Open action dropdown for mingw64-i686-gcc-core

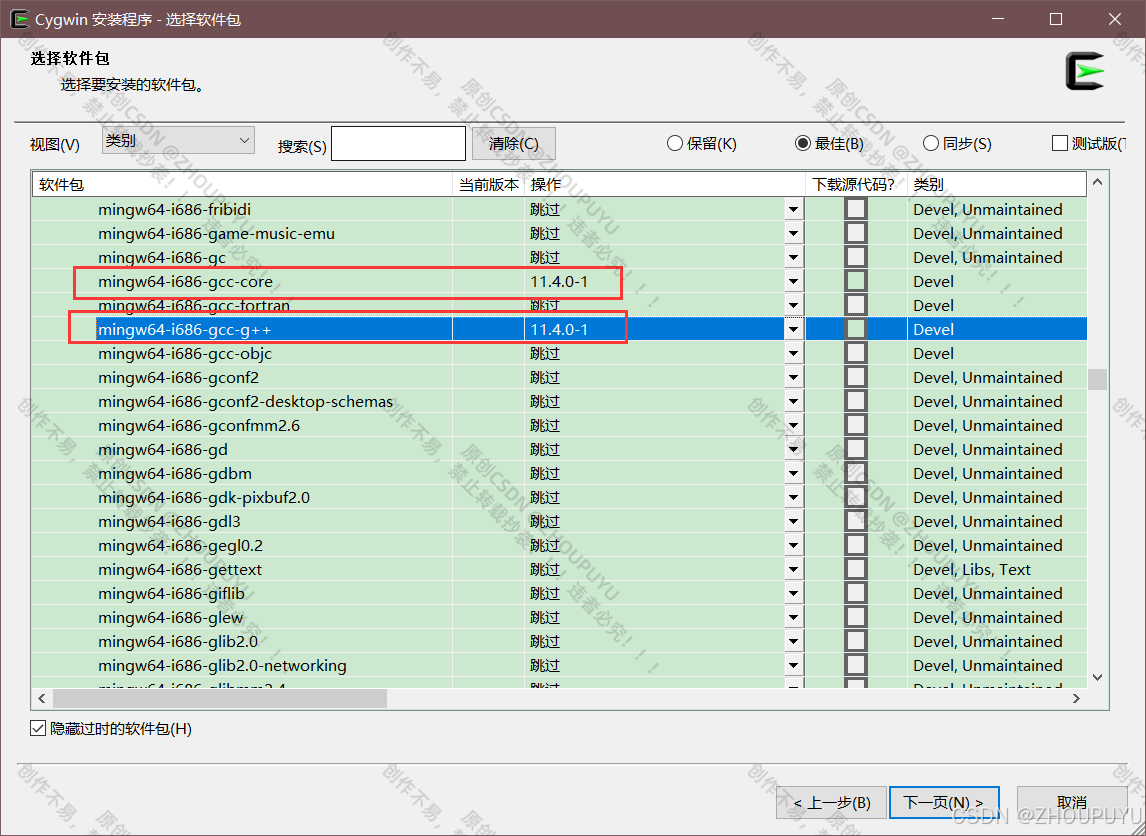click(x=794, y=281)
